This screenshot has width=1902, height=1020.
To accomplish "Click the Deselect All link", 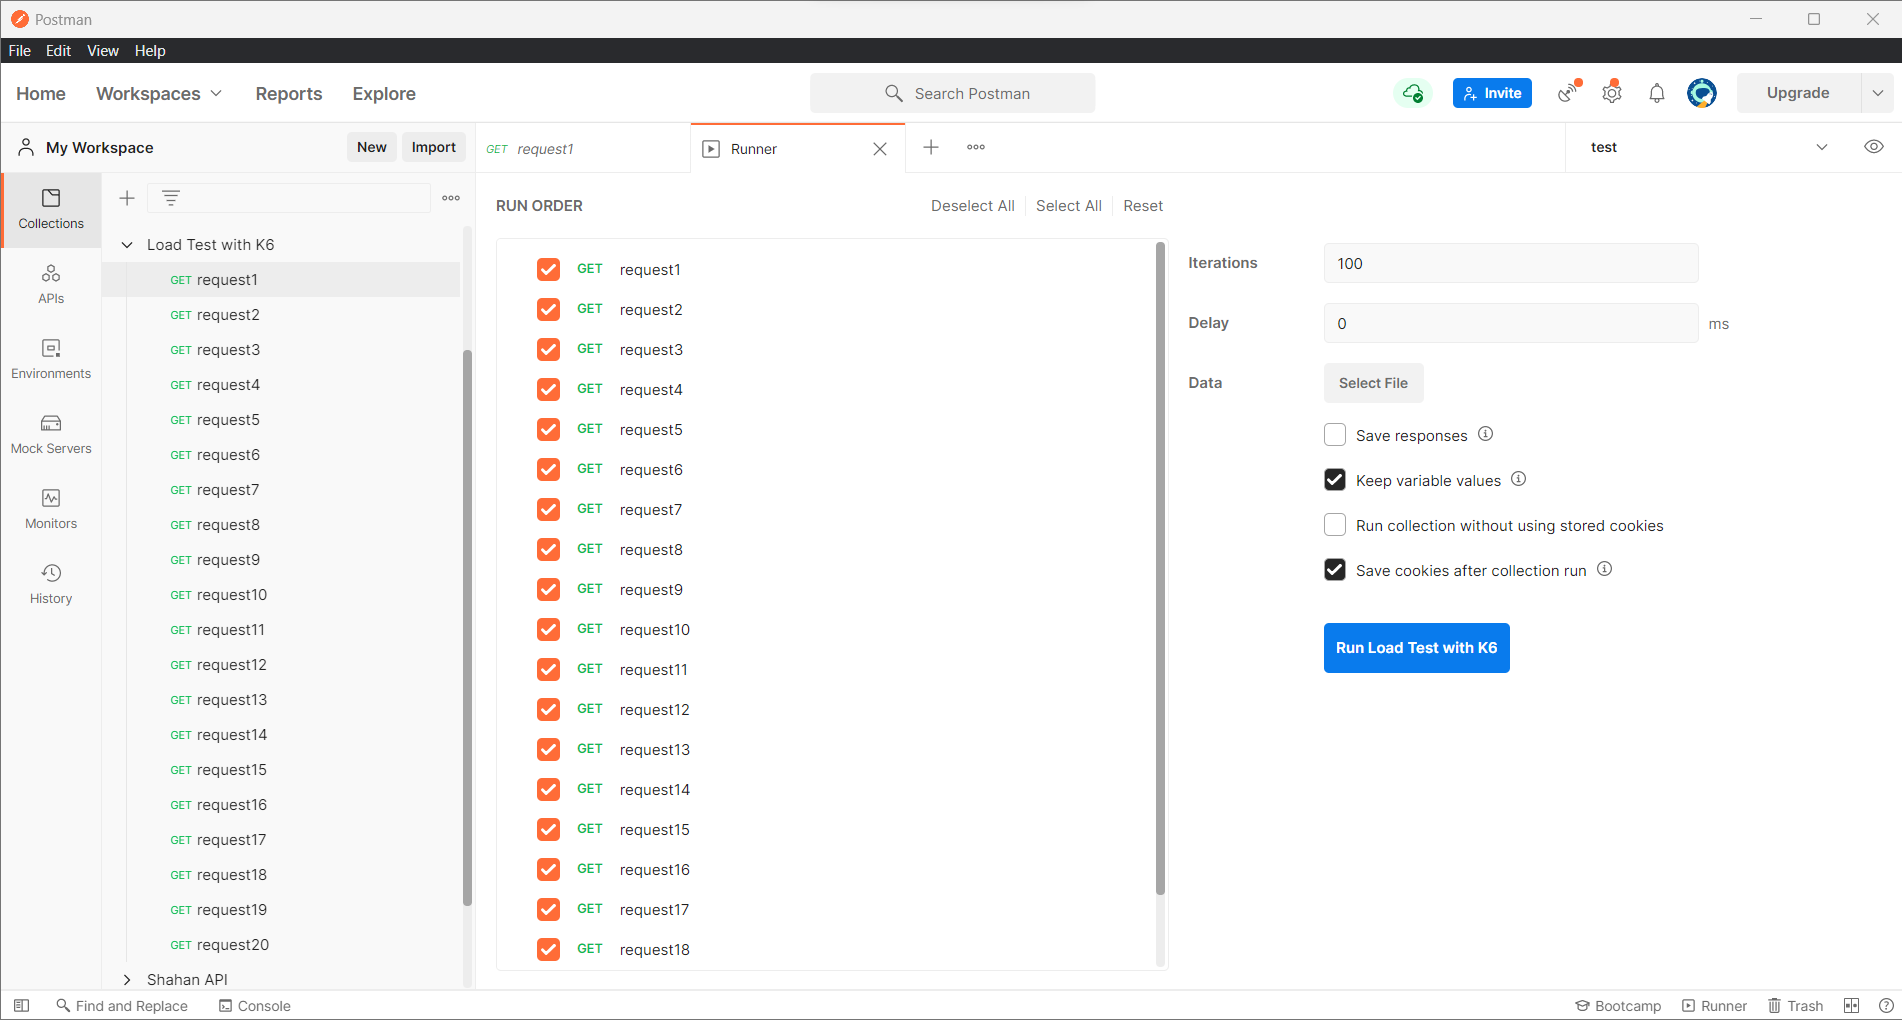I will (972, 206).
